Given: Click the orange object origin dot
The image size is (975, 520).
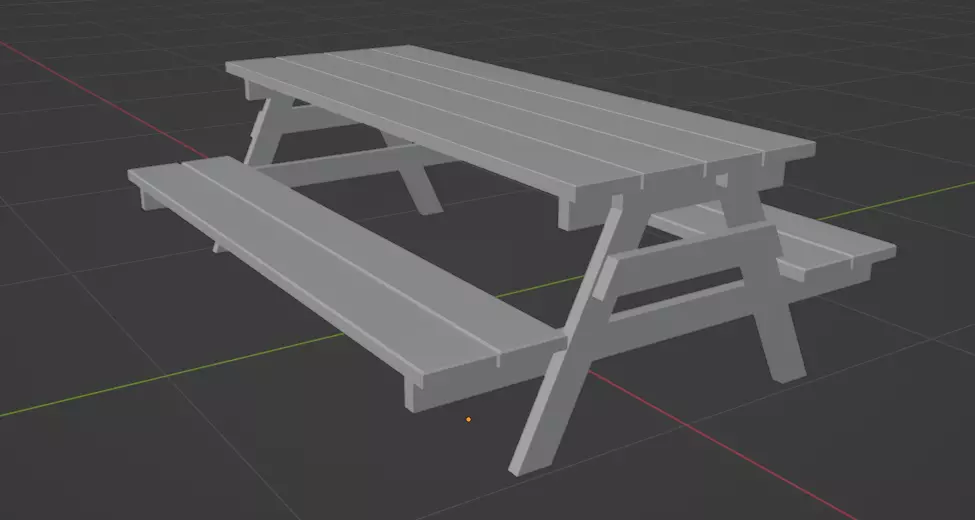Looking at the screenshot, I should pyautogui.click(x=468, y=419).
